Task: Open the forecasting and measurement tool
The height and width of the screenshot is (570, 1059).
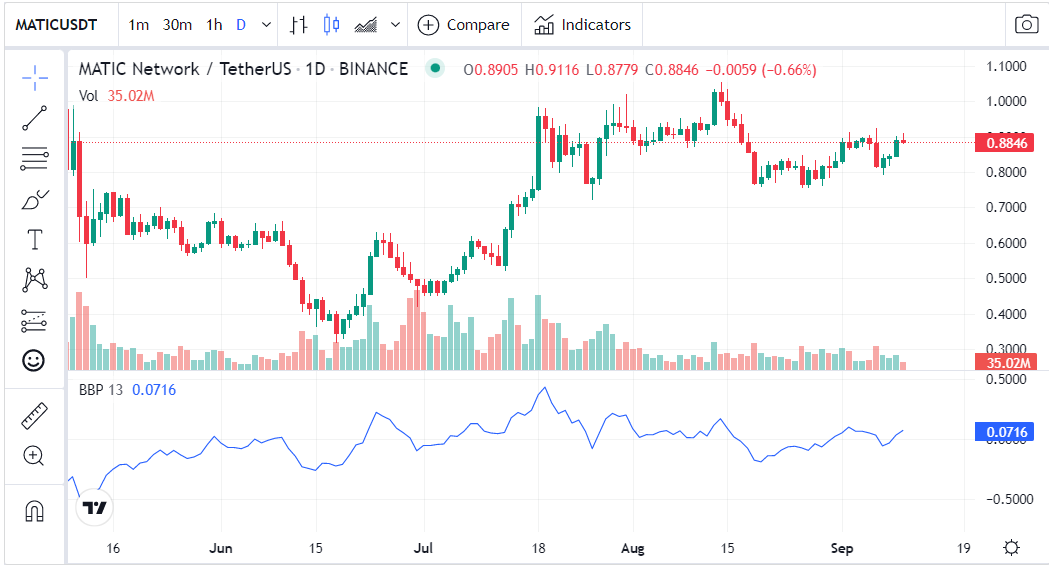Action: 34,321
